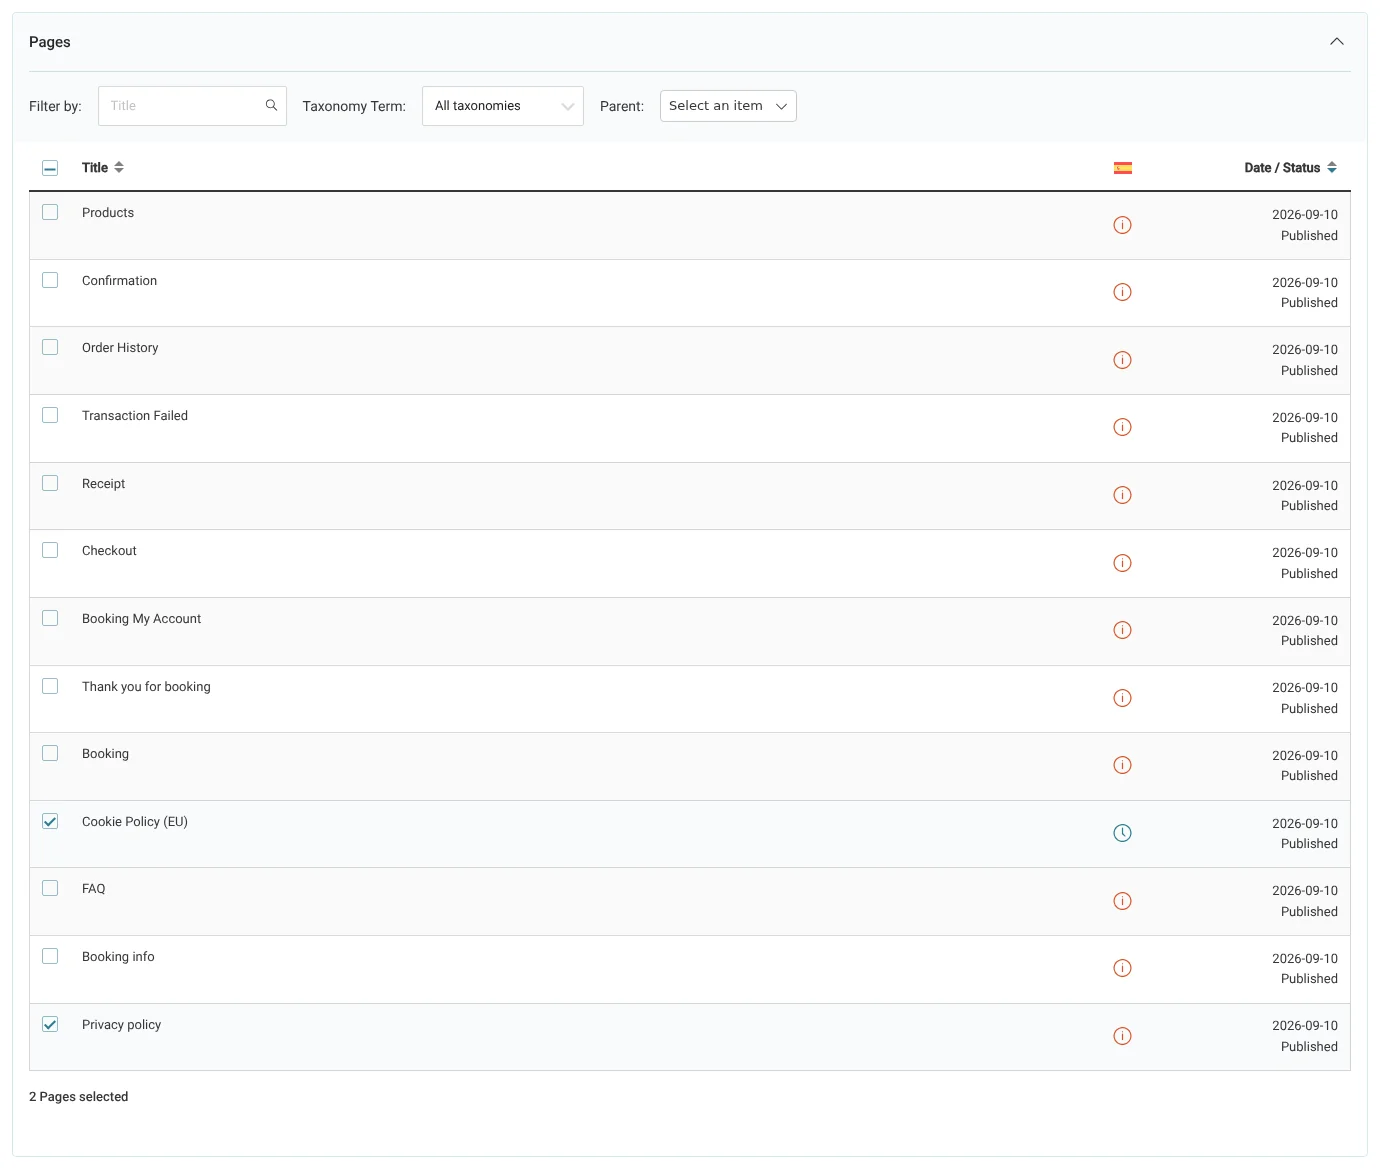Click the clock icon for Cookie Policy (EU)
Screen dimensions: 1380x1169
[1123, 833]
